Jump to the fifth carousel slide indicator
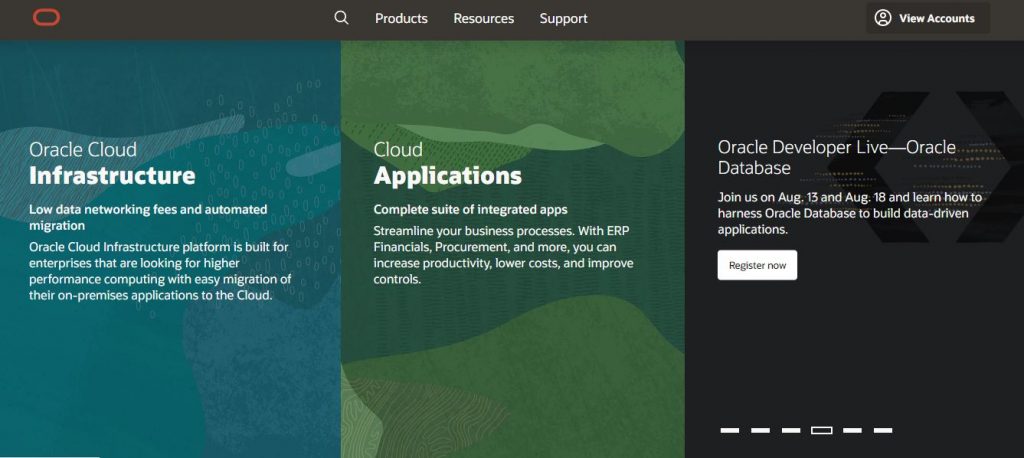Screen dimensions: 1024x458 (852, 430)
